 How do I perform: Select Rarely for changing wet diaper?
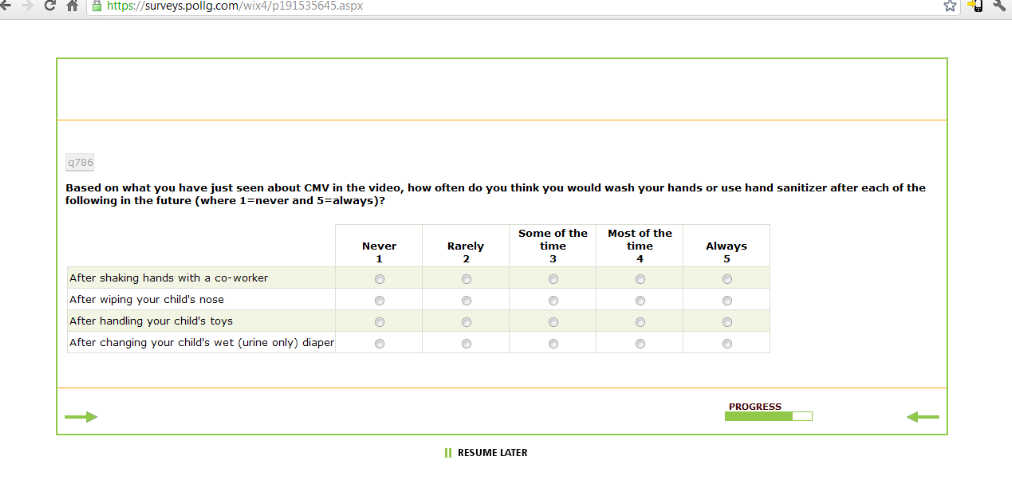(x=467, y=344)
